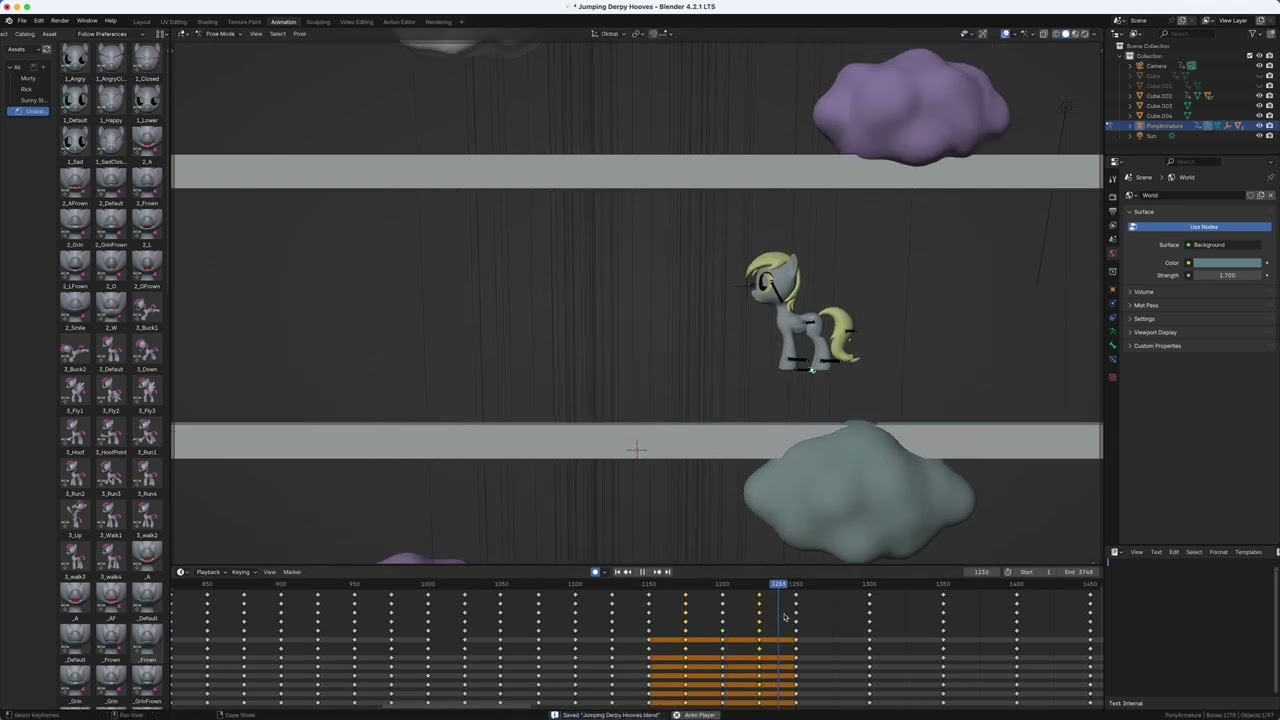Open the View Layer properties tab icon
The height and width of the screenshot is (720, 1280).
[x=1113, y=225]
